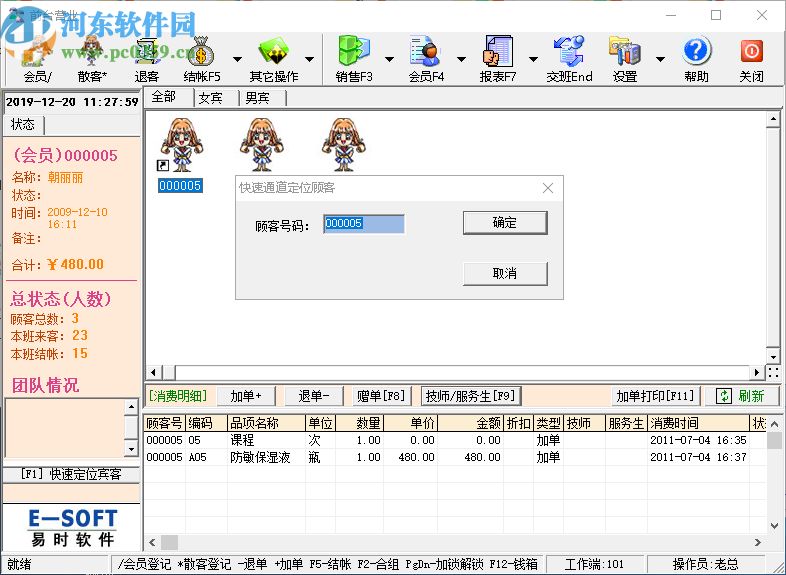Open the 销售F3 sales icon

[354, 60]
